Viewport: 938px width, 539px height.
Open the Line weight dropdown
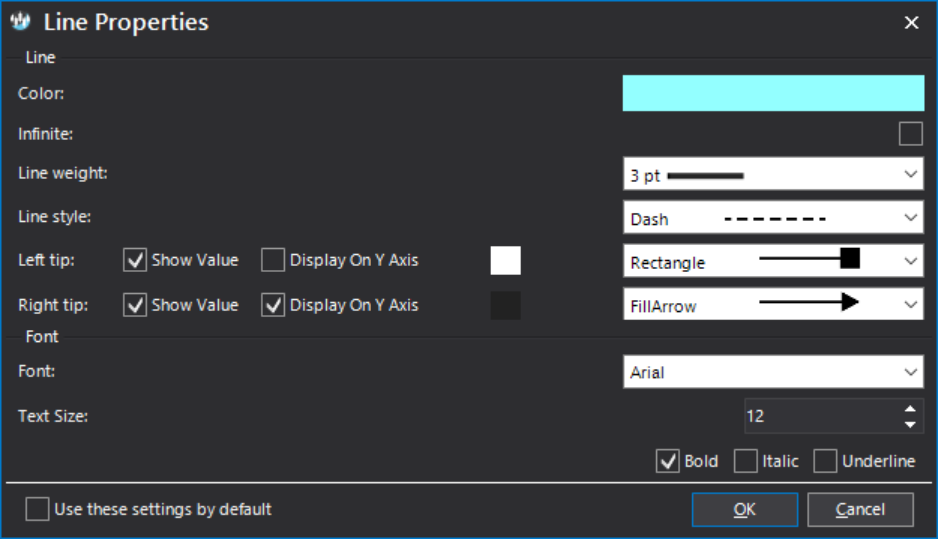pyautogui.click(x=773, y=174)
